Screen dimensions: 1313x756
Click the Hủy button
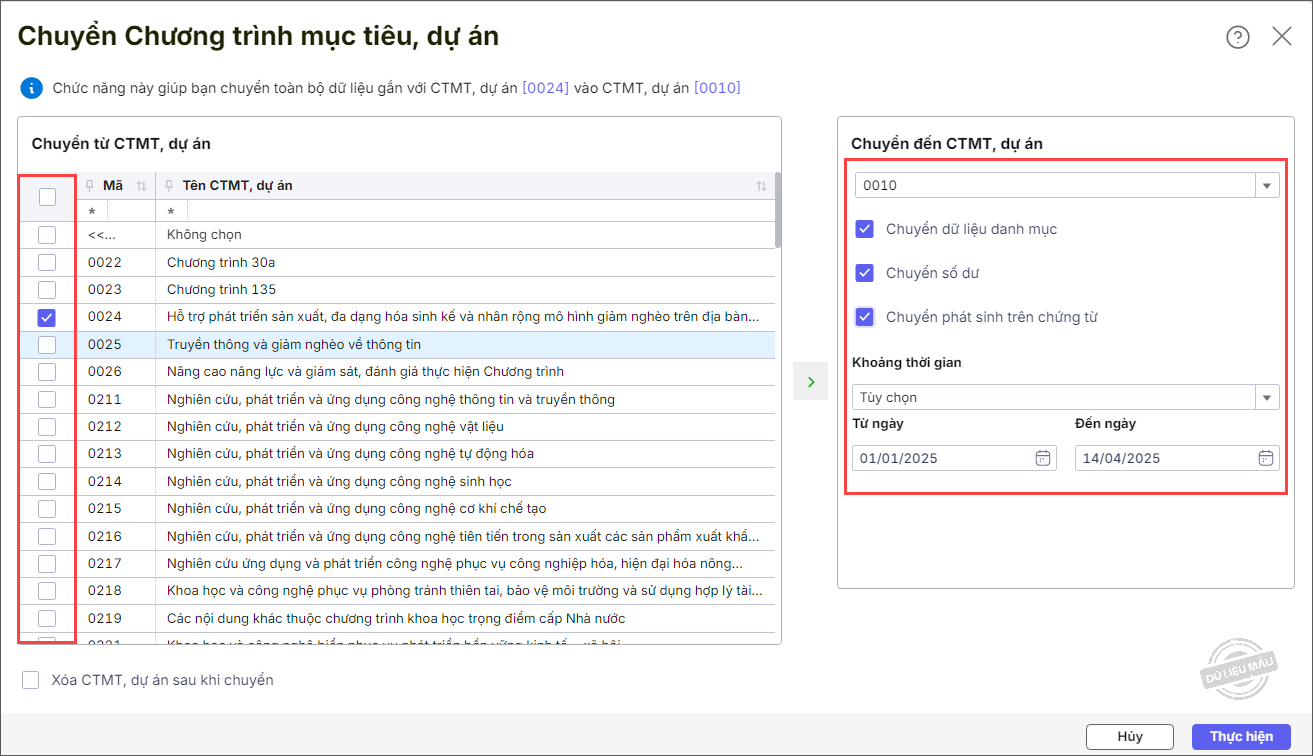[x=1129, y=736]
